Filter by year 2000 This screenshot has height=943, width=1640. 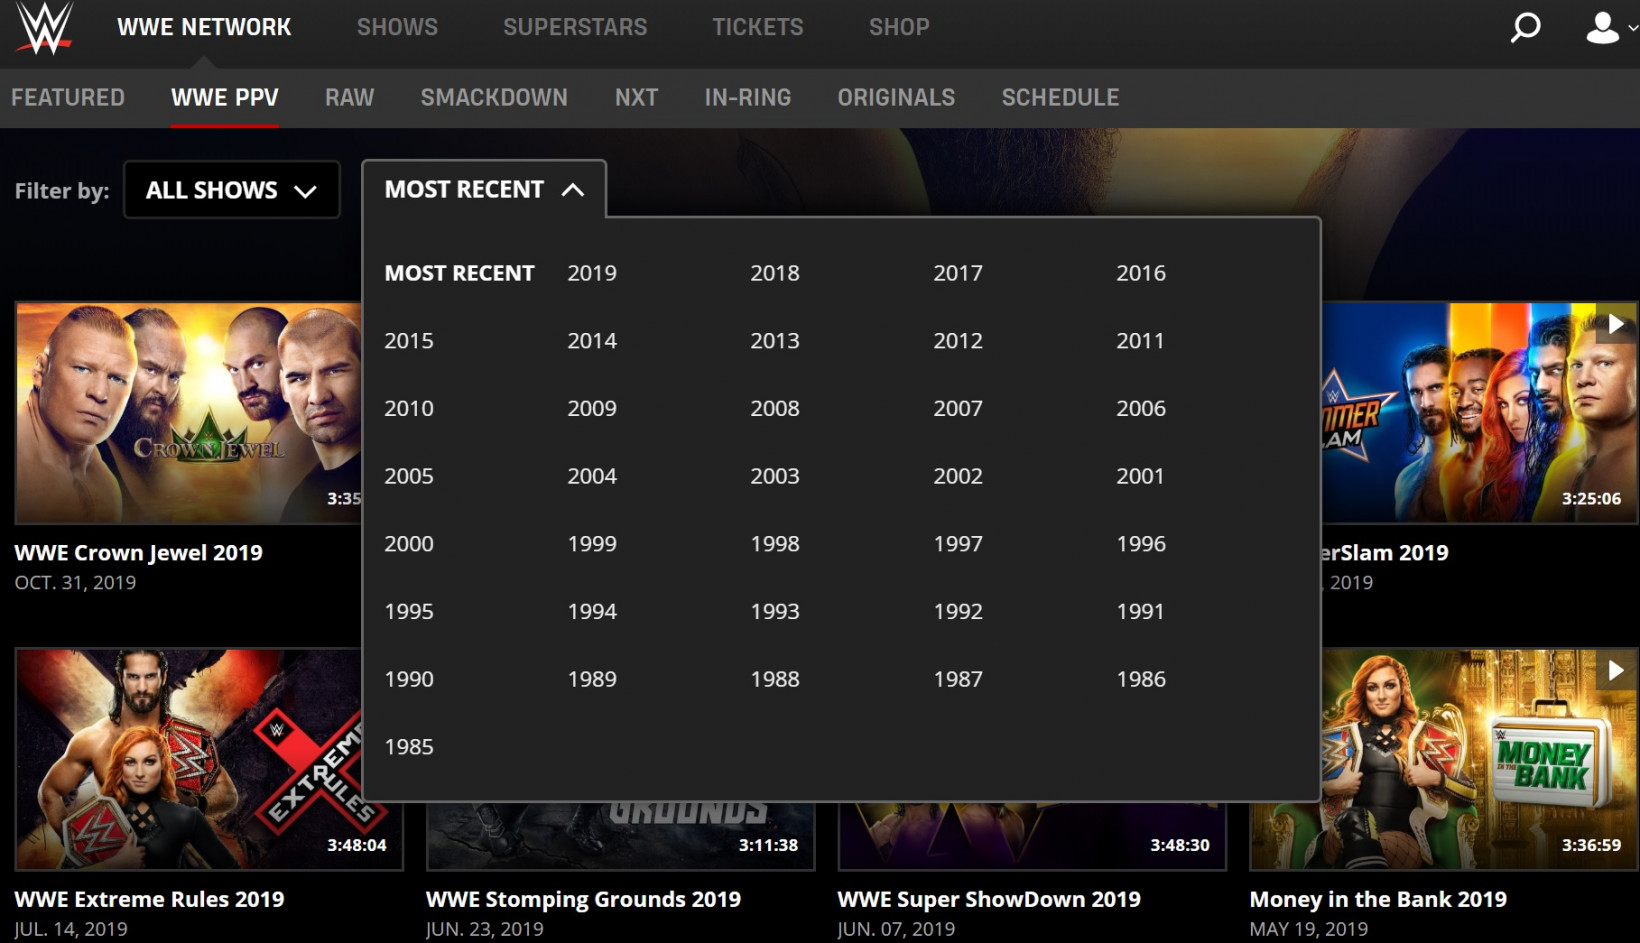pos(409,544)
